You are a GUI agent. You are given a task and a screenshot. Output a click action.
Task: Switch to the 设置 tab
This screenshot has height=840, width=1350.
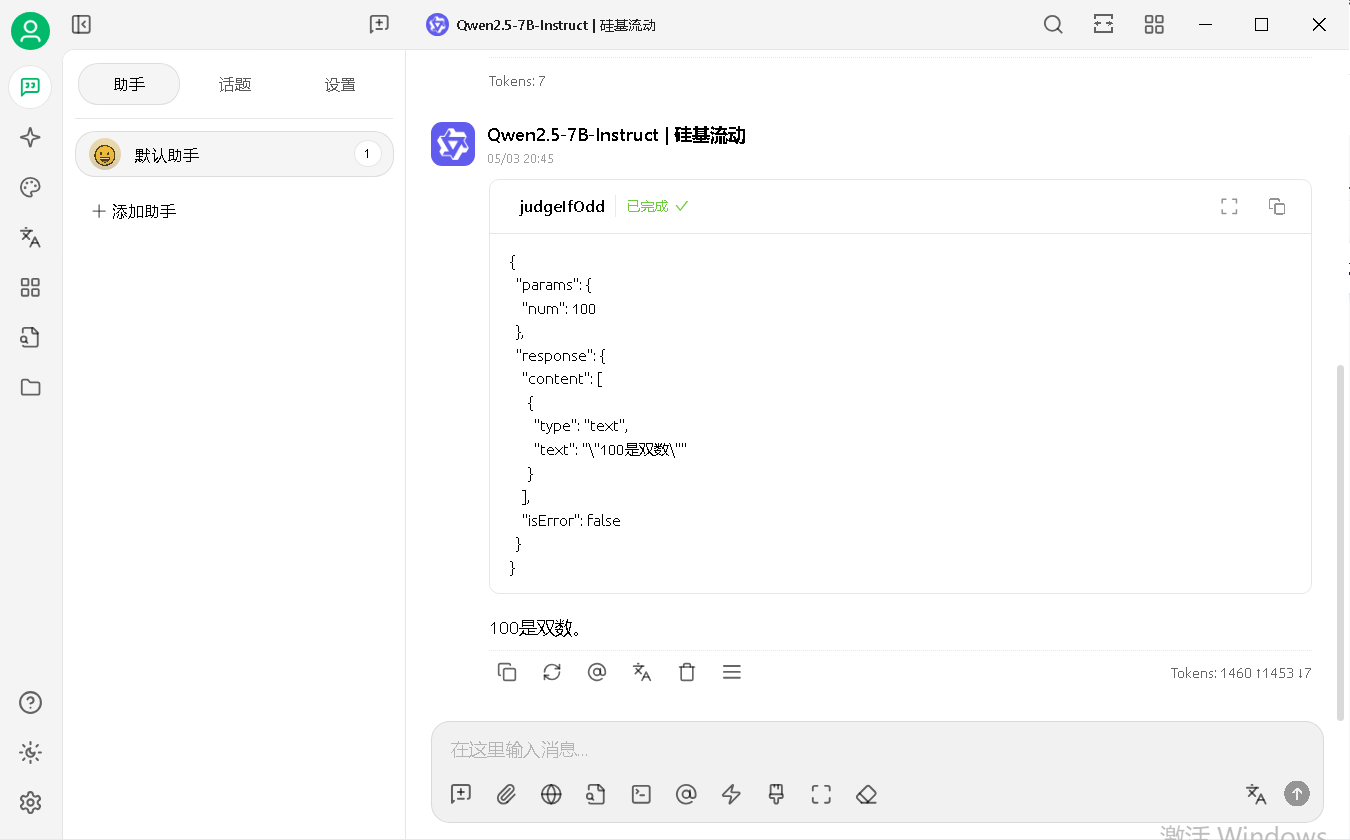tap(340, 85)
